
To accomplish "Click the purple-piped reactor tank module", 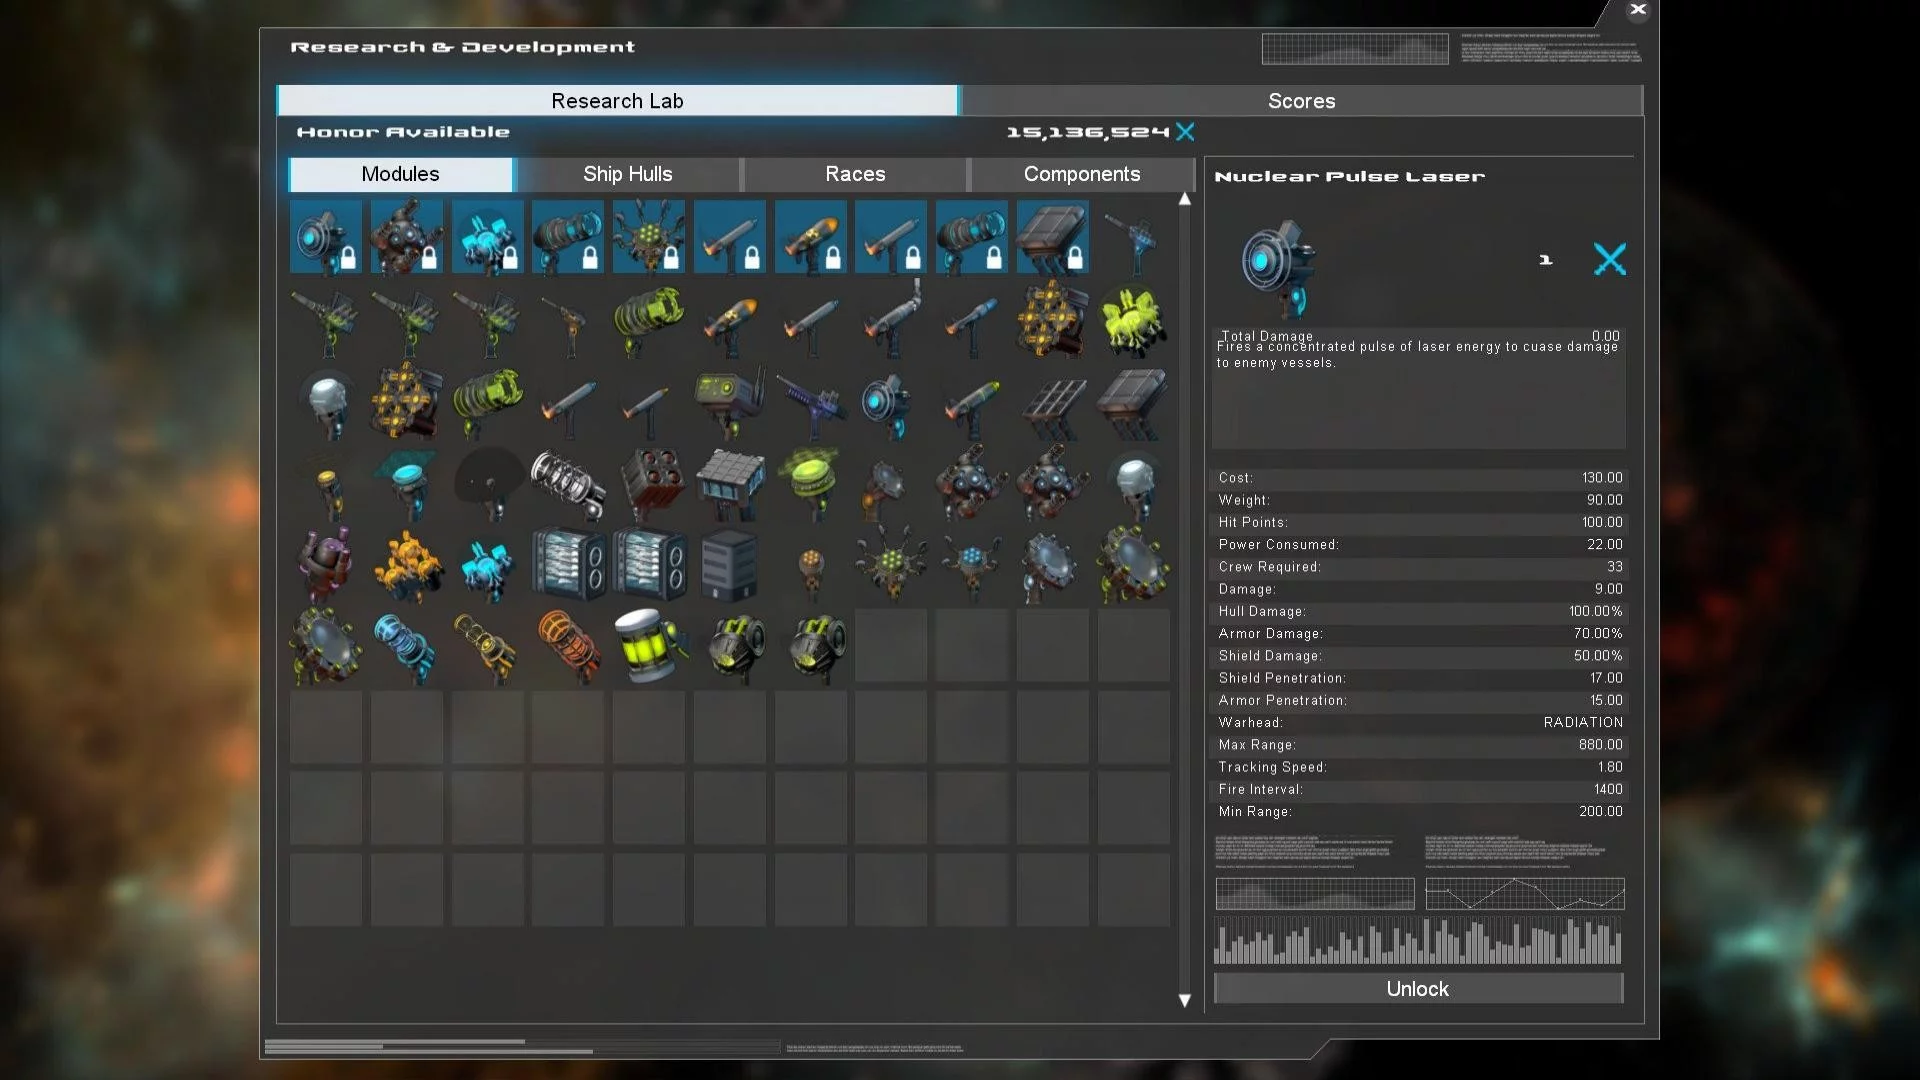I will tap(325, 564).
